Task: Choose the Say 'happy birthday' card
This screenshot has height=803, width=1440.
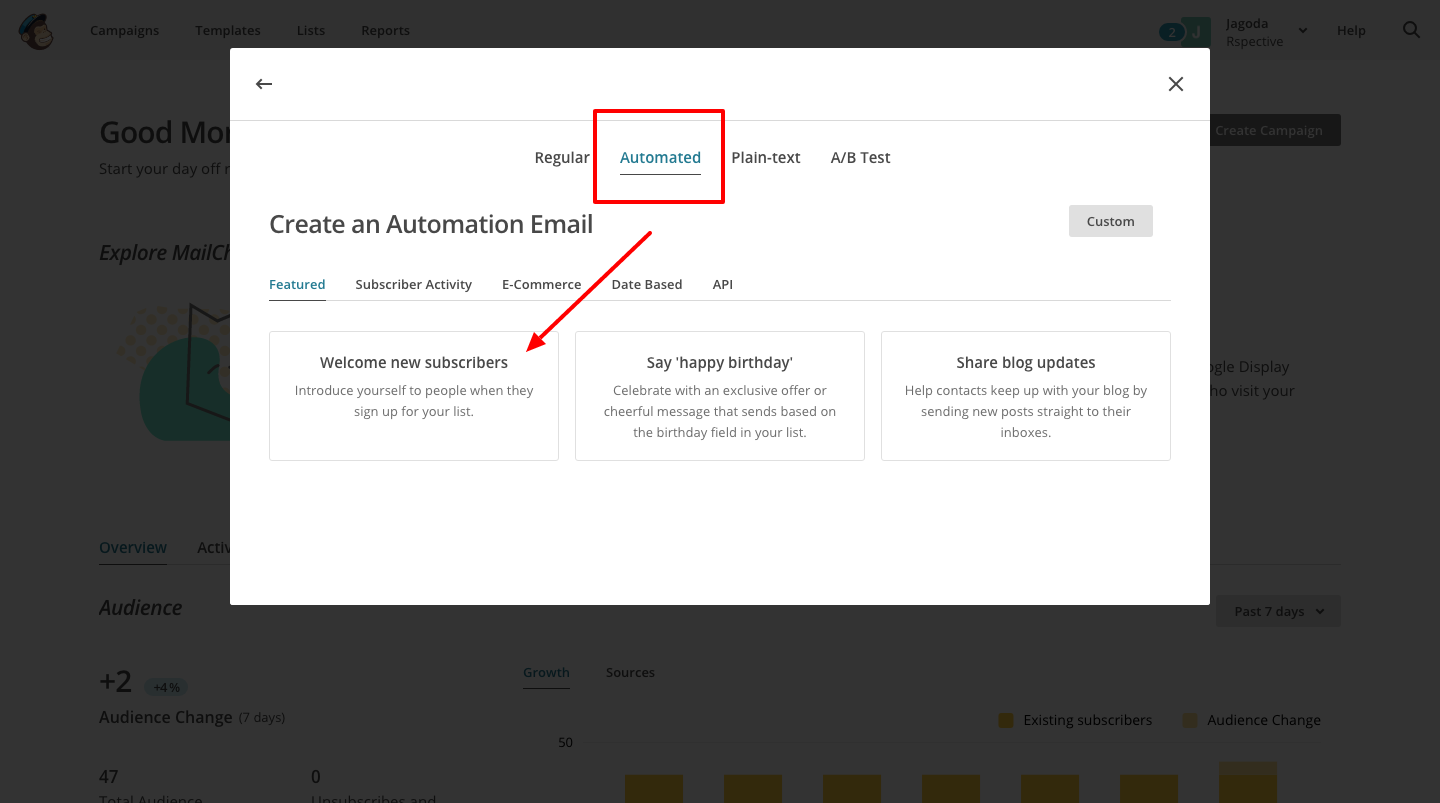Action: pos(720,396)
